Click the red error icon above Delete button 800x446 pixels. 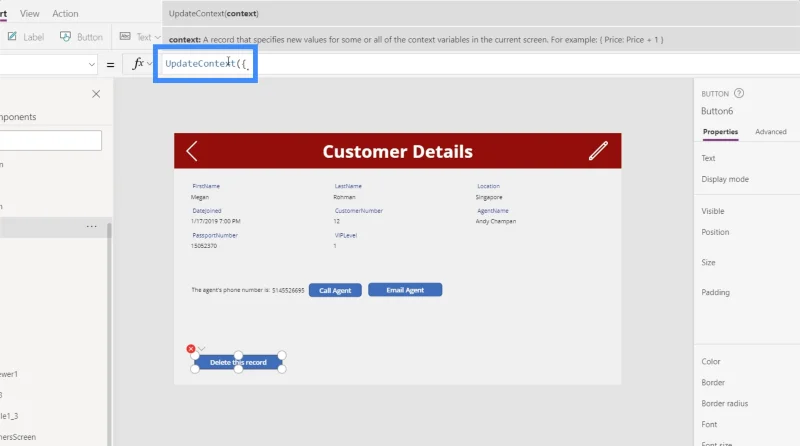pyautogui.click(x=191, y=349)
